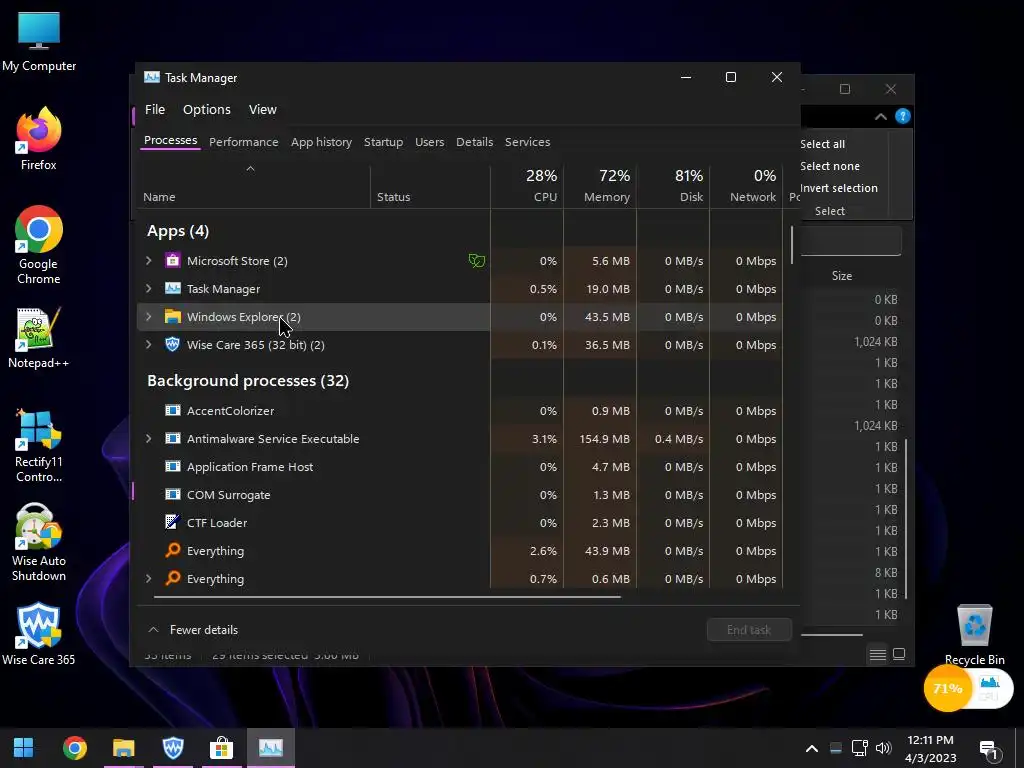Image resolution: width=1024 pixels, height=768 pixels.
Task: Open My Computer desktop icon
Action: point(39,41)
